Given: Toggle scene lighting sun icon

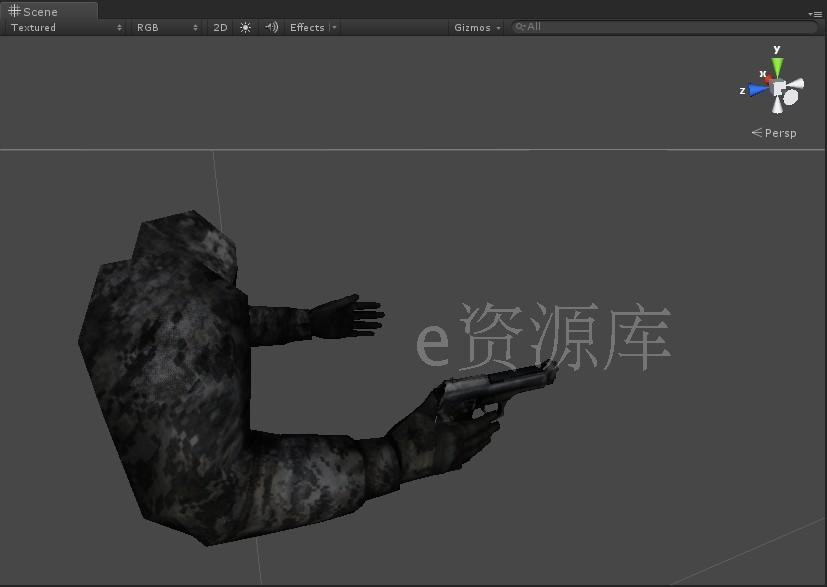Looking at the screenshot, I should (x=245, y=27).
